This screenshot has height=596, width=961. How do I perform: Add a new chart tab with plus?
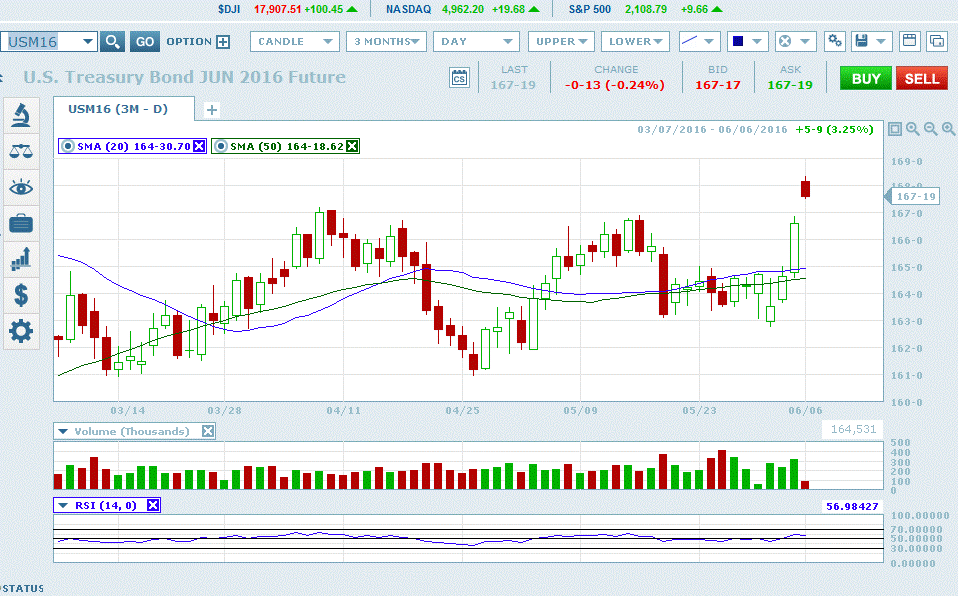click(212, 110)
